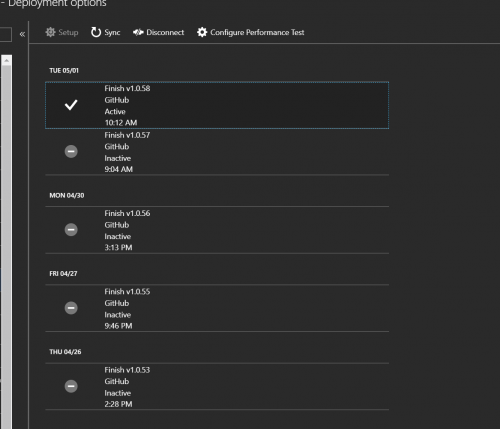Image resolution: width=500 pixels, height=429 pixels.
Task: Click the Setup gear icon
Action: (50, 32)
